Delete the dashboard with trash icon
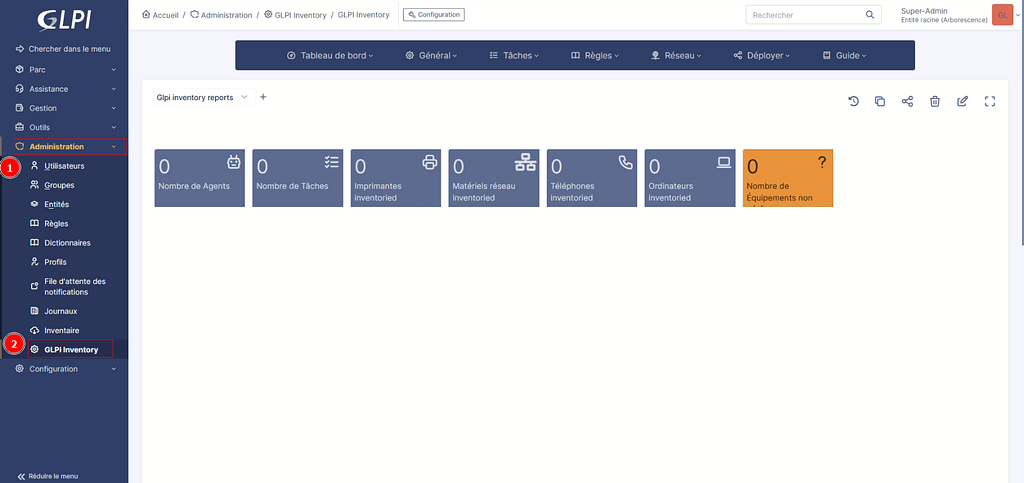Screen dimensions: 1024x483 935,101
